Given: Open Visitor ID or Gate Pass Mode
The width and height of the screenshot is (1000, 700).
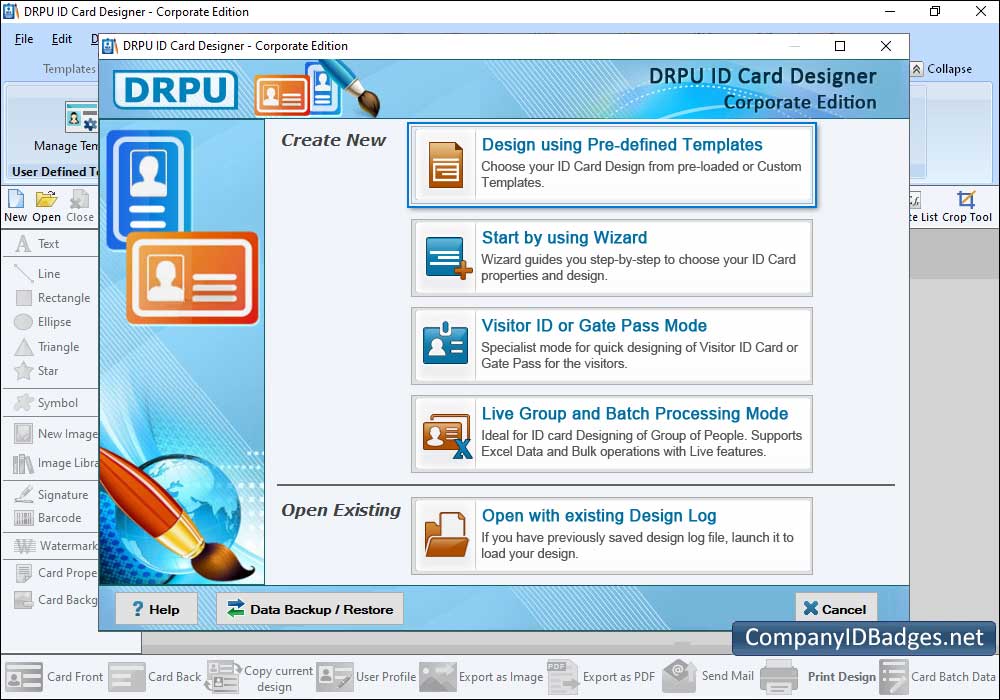Looking at the screenshot, I should click(x=612, y=346).
